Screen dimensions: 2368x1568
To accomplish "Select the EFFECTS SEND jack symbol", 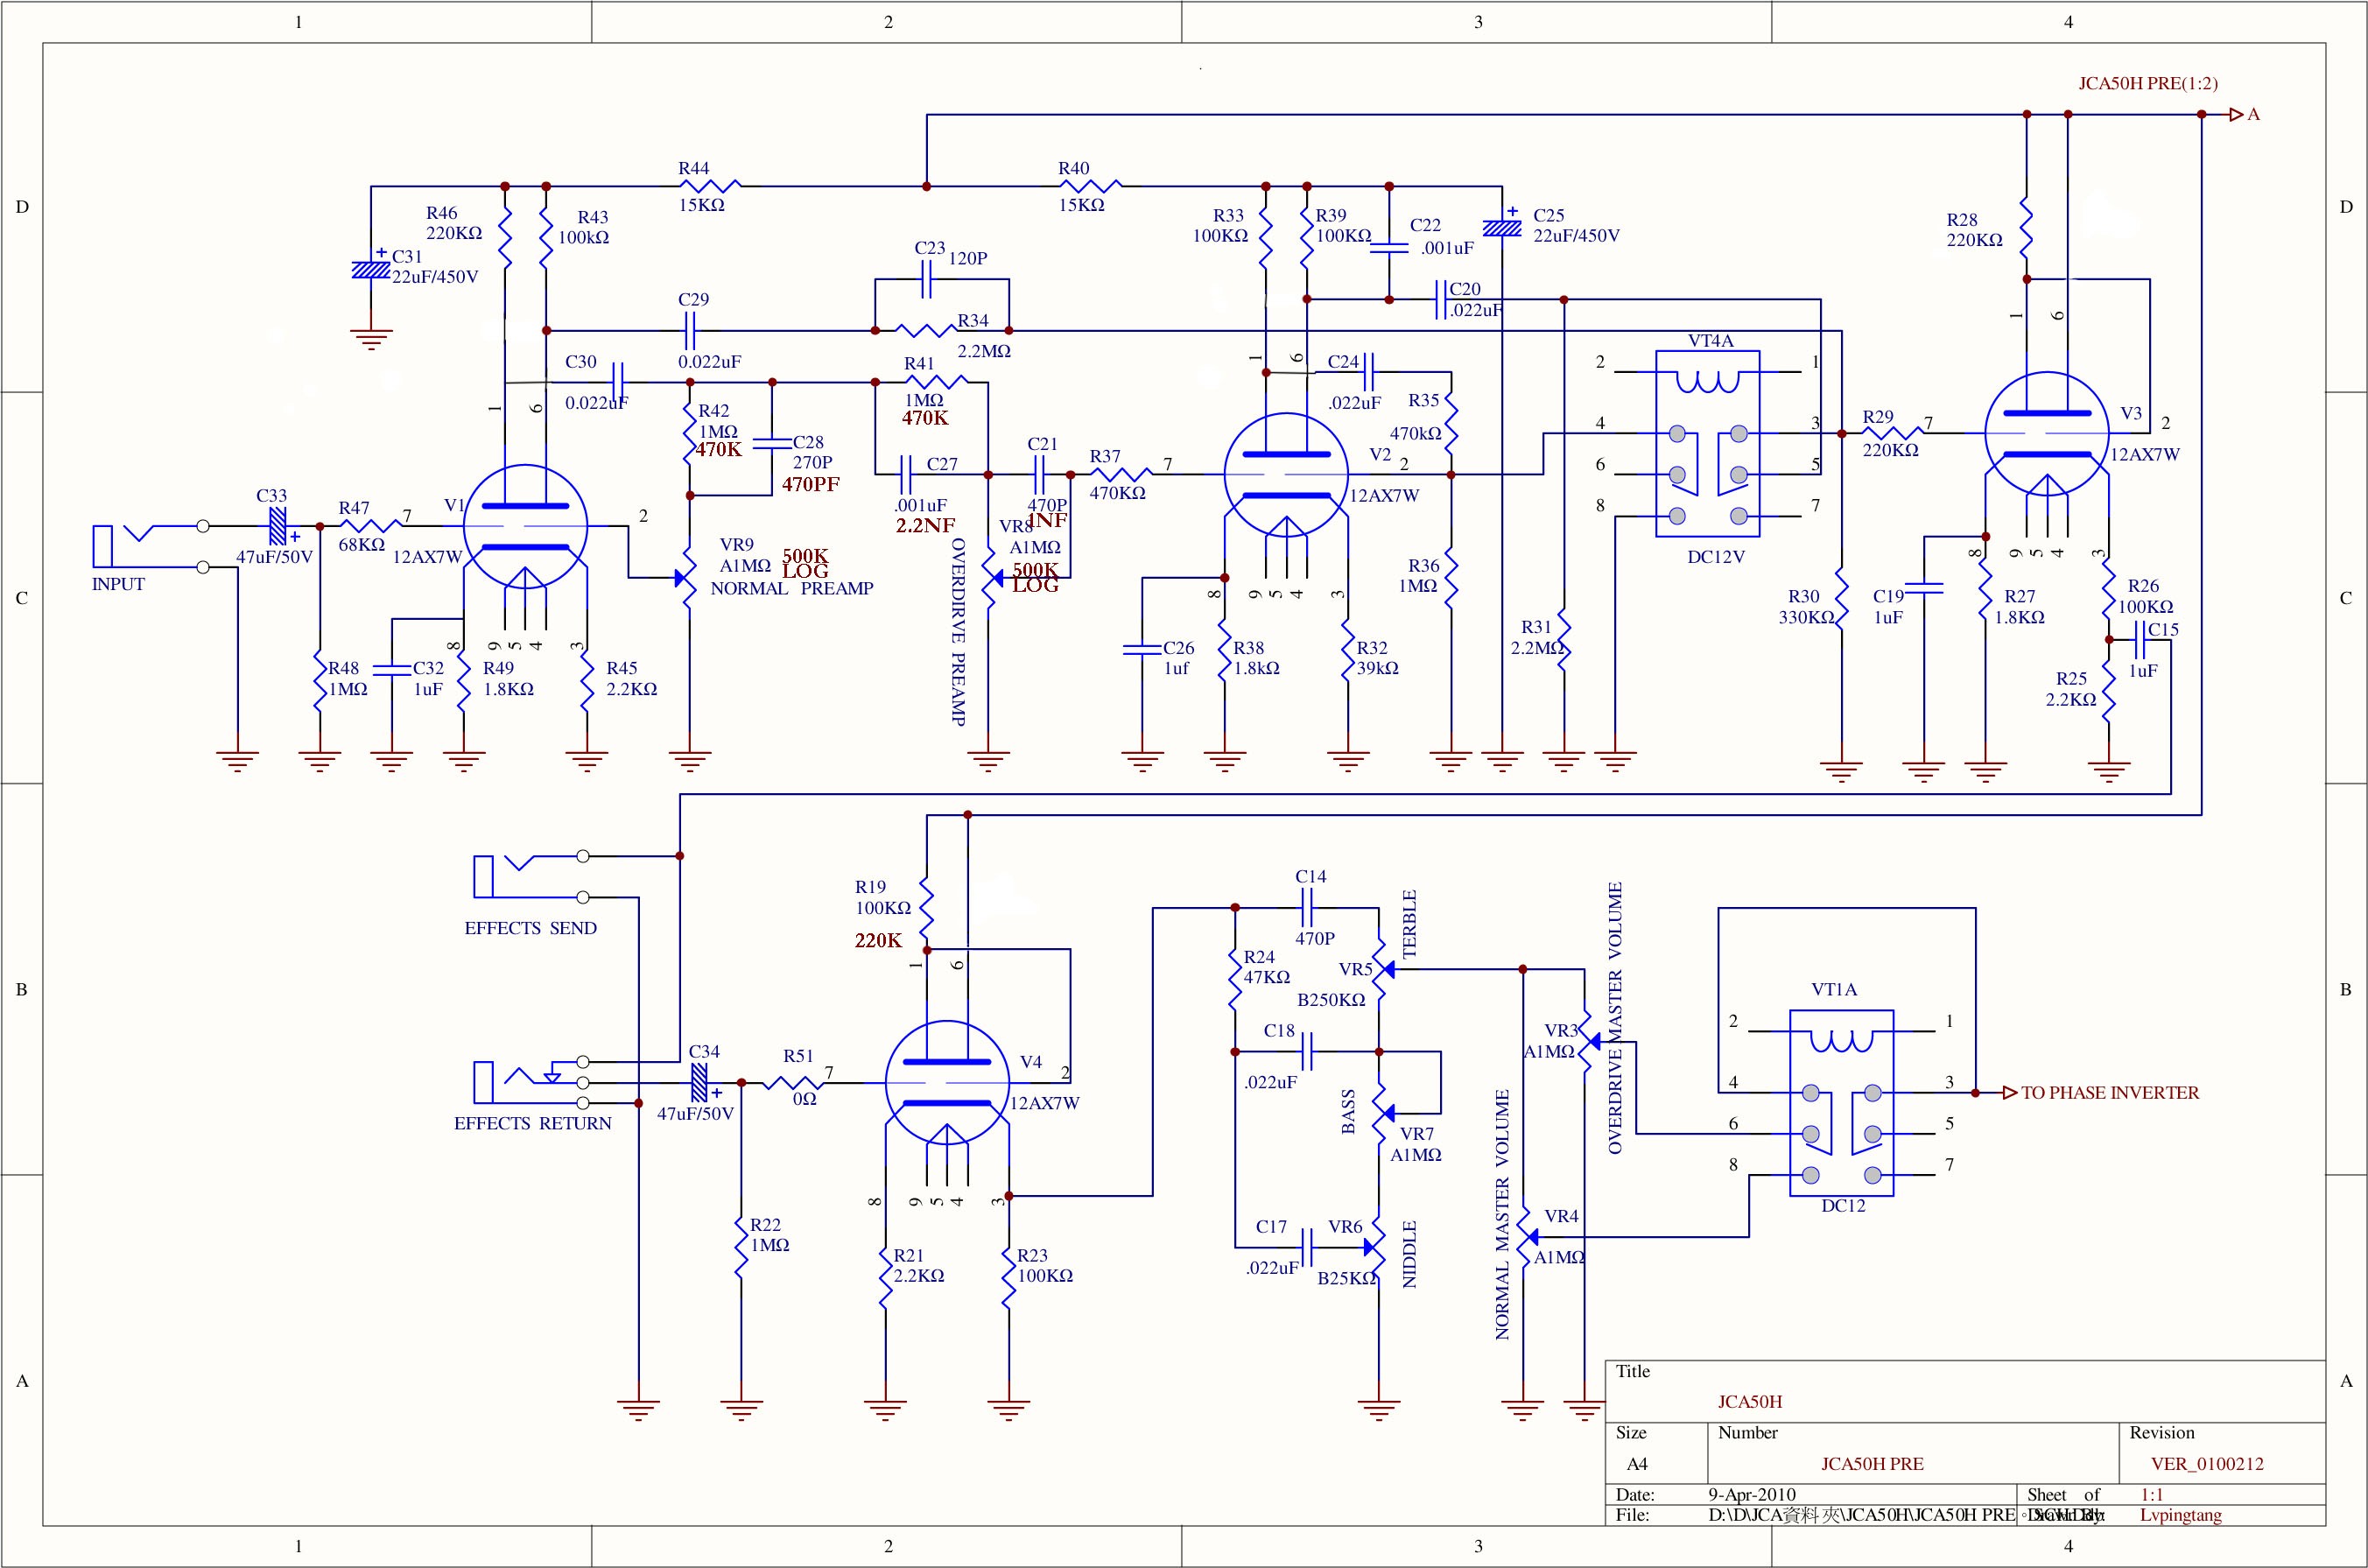I will point(531,876).
